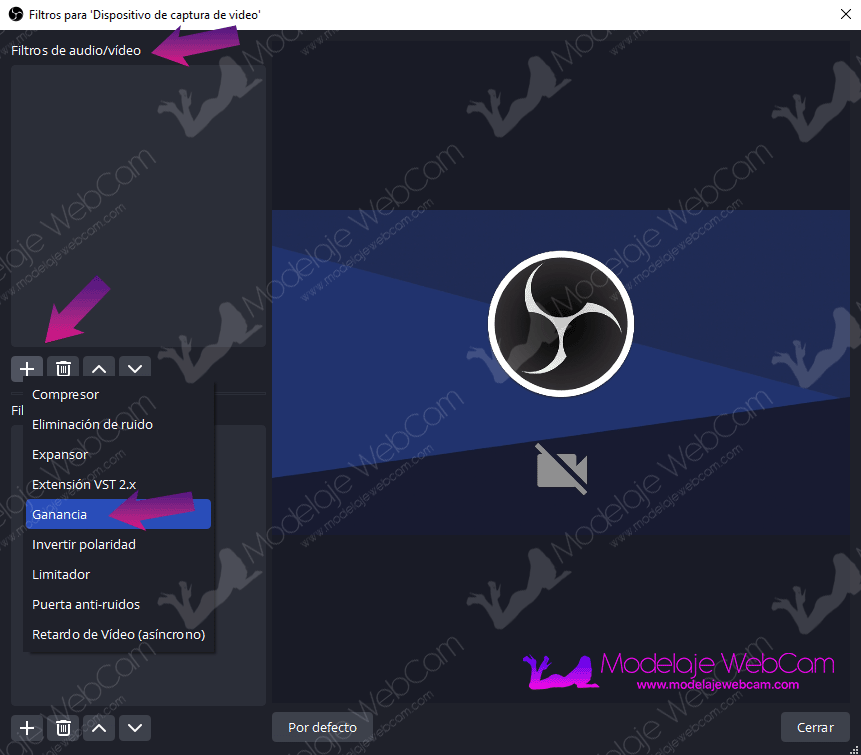
Task: Close the Filtros dialog window
Action: pyautogui.click(x=846, y=14)
